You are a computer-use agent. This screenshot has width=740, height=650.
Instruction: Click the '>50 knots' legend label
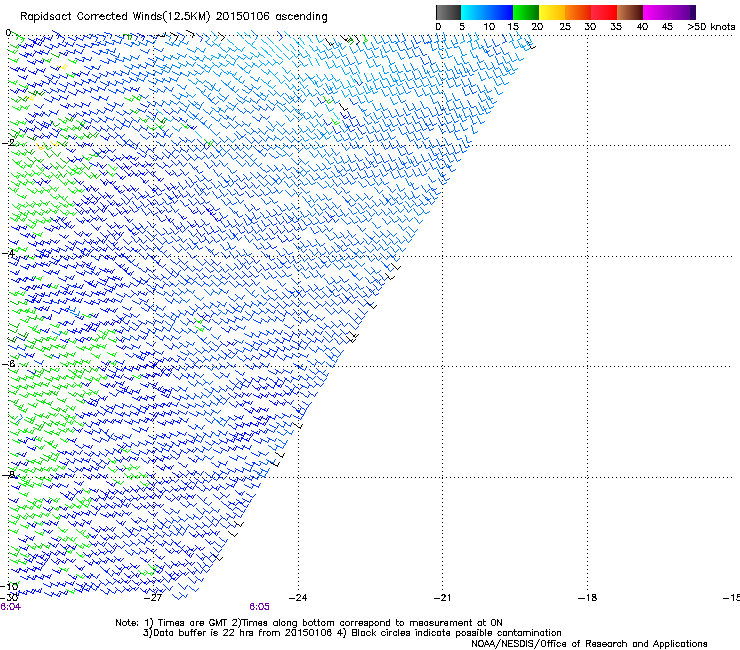pyautogui.click(x=711, y=27)
